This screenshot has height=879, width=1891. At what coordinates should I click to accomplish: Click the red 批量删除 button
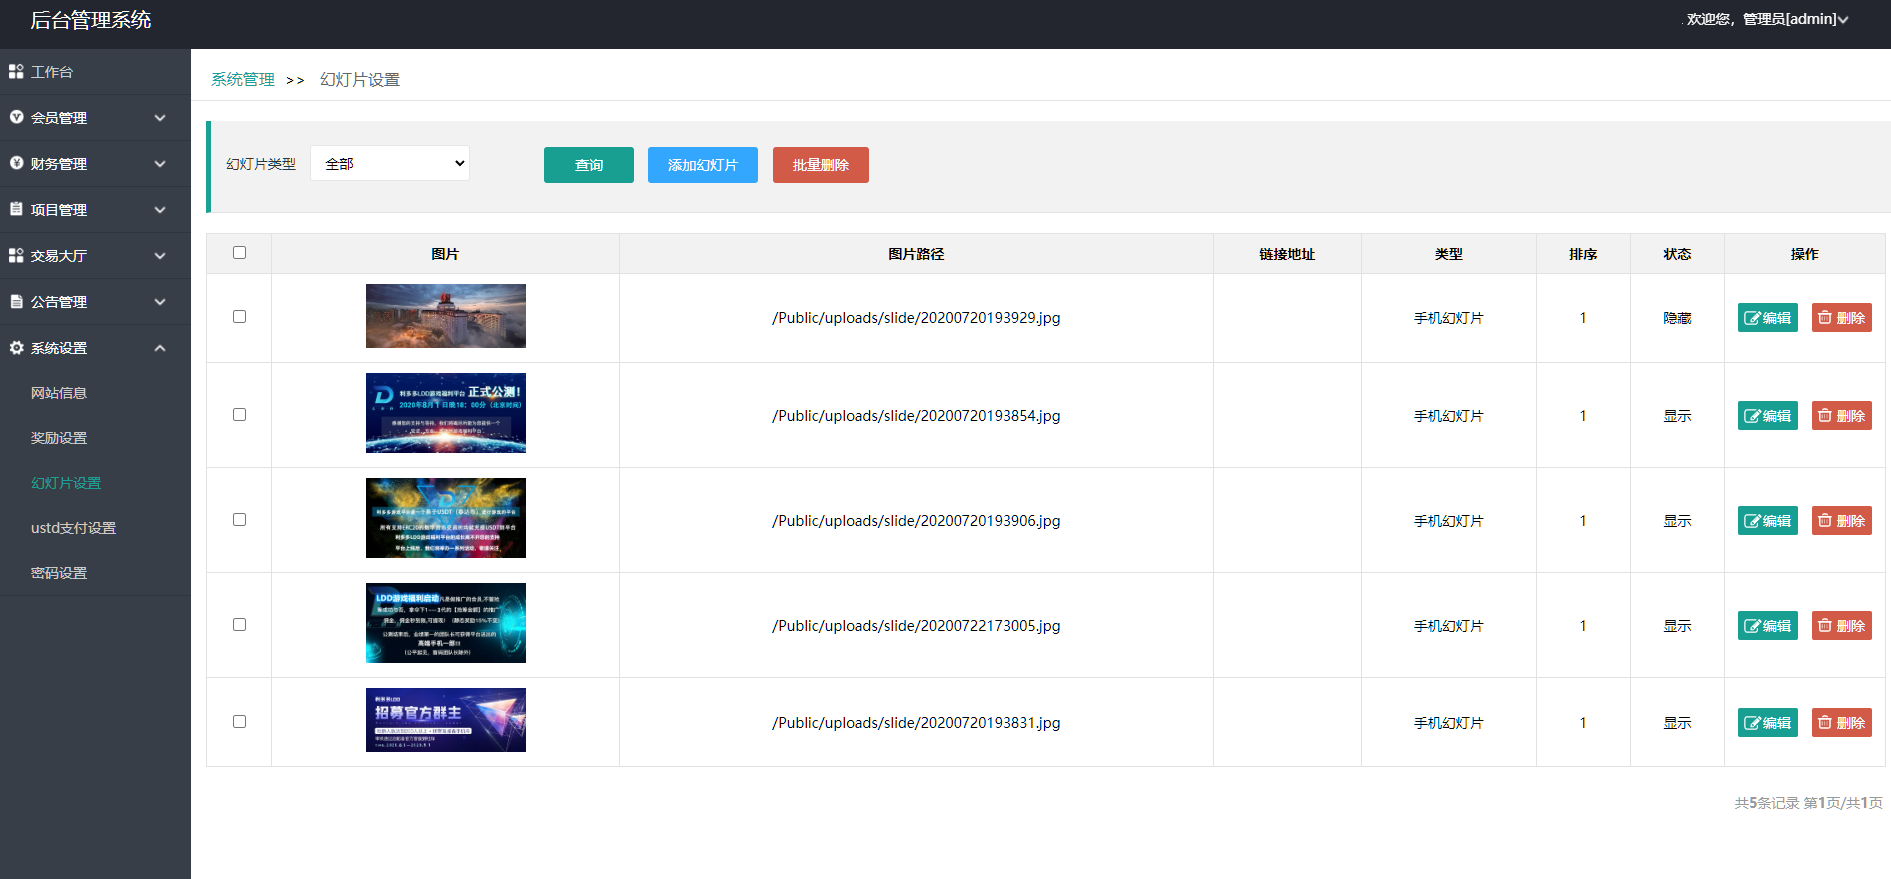tap(820, 165)
